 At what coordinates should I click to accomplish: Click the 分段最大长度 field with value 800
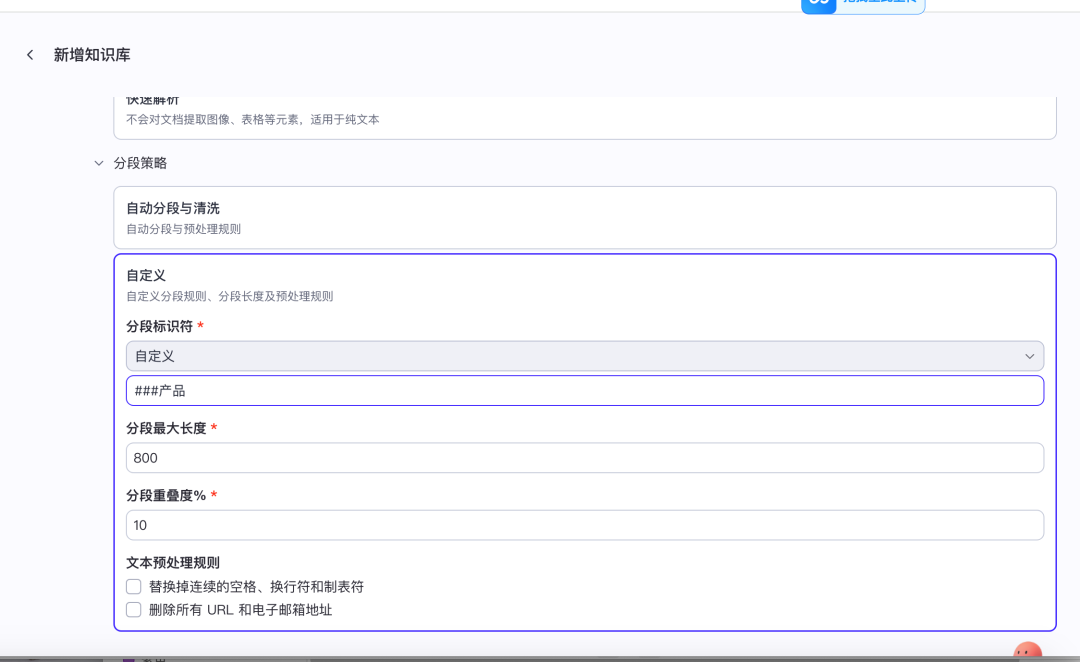[x=585, y=458]
